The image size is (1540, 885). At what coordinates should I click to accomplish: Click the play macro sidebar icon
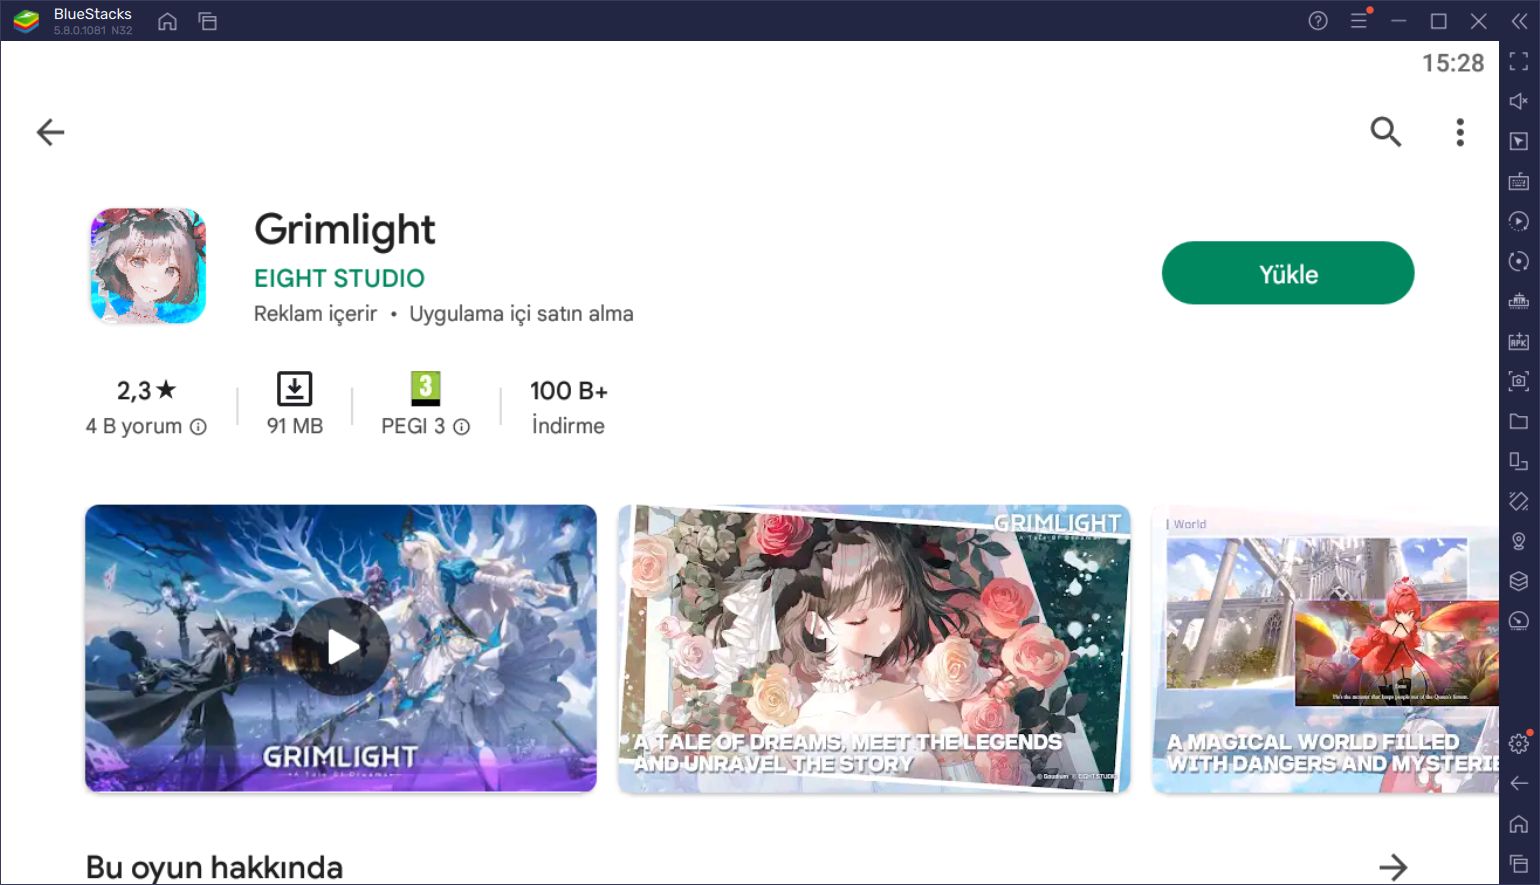tap(1518, 221)
